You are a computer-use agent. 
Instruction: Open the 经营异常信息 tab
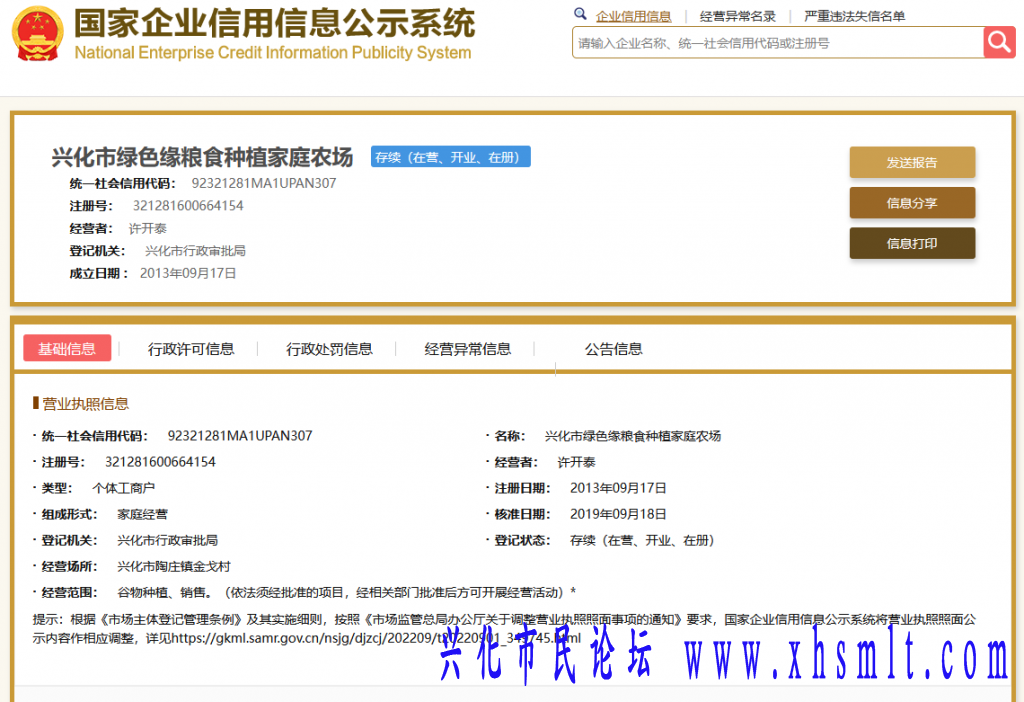point(468,349)
